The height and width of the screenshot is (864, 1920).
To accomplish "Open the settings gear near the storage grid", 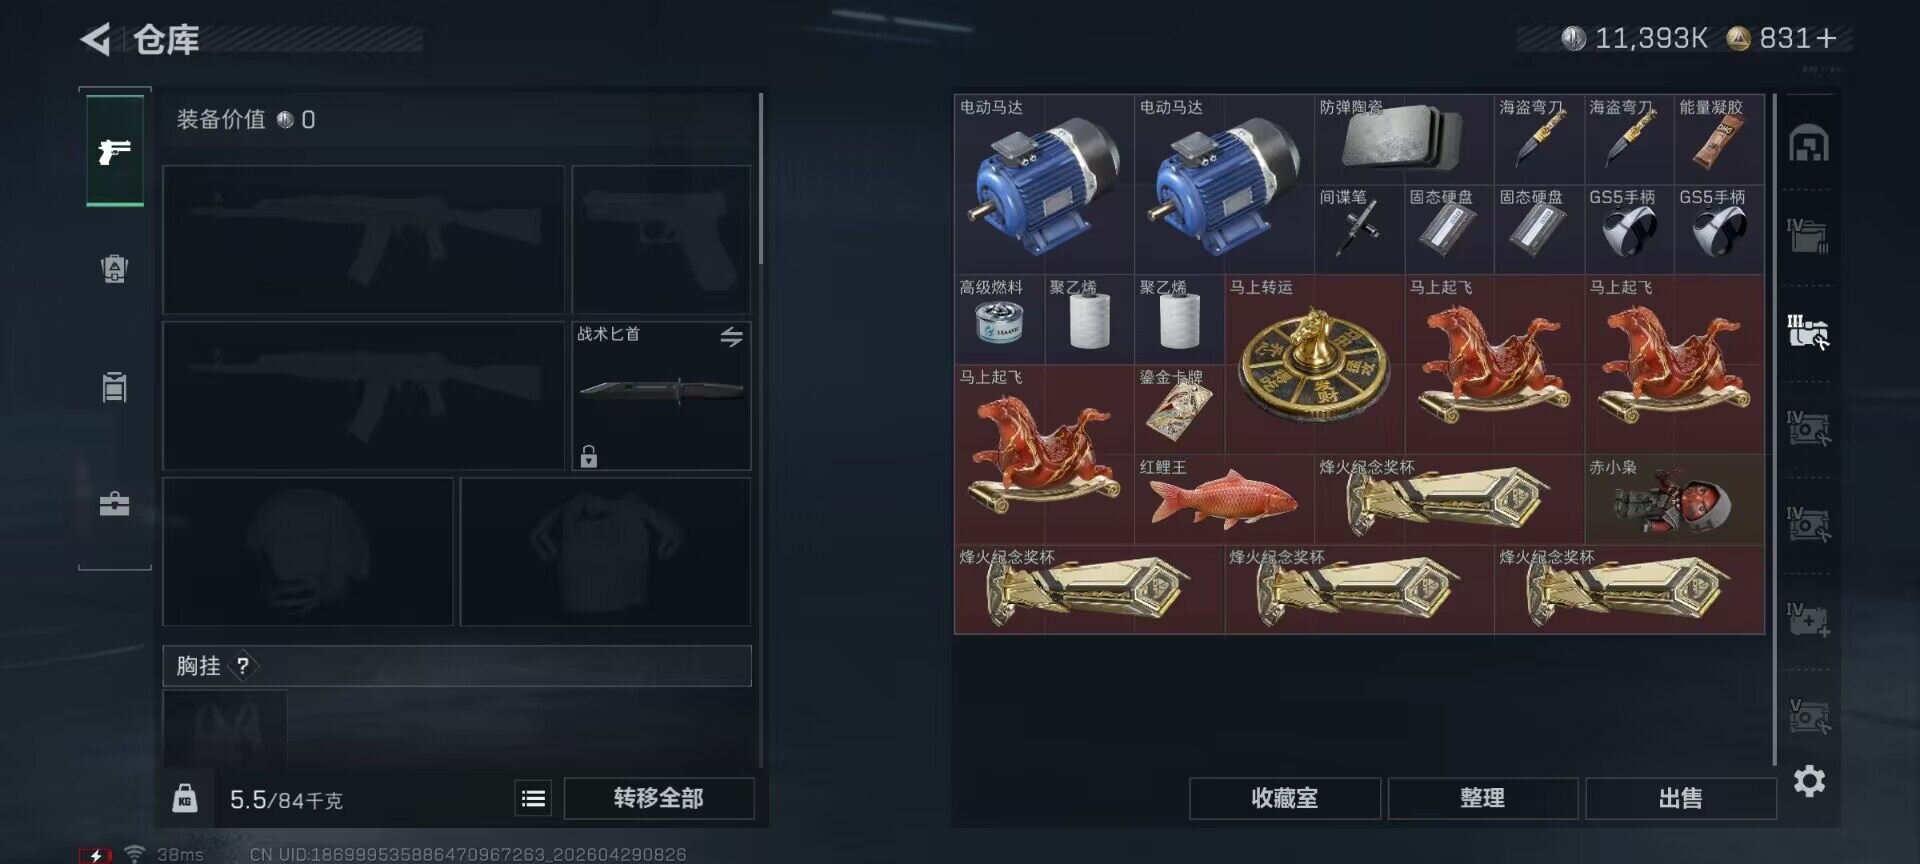I will (1809, 781).
